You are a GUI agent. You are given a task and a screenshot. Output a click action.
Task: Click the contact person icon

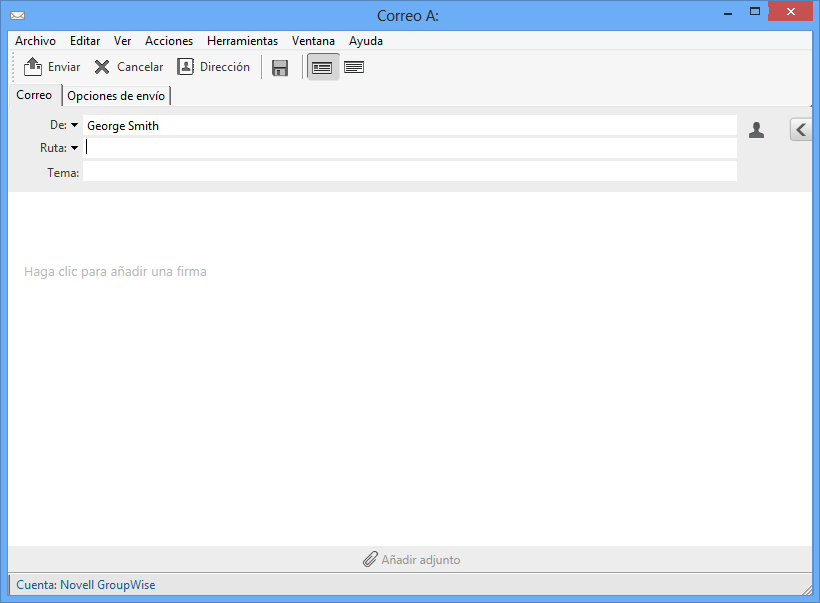point(756,130)
